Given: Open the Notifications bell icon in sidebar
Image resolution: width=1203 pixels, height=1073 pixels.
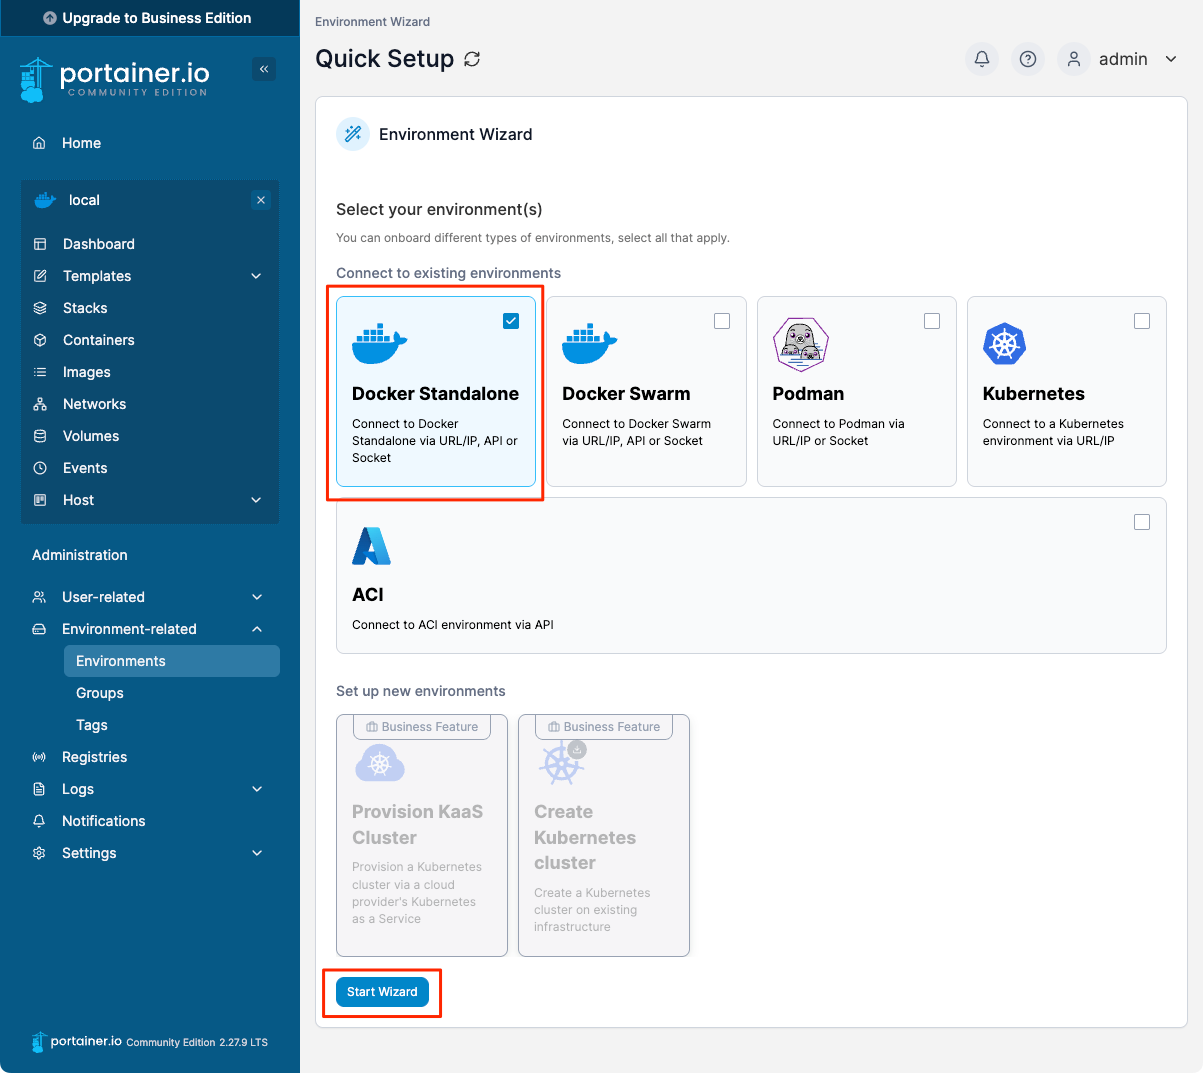Looking at the screenshot, I should click(39, 821).
